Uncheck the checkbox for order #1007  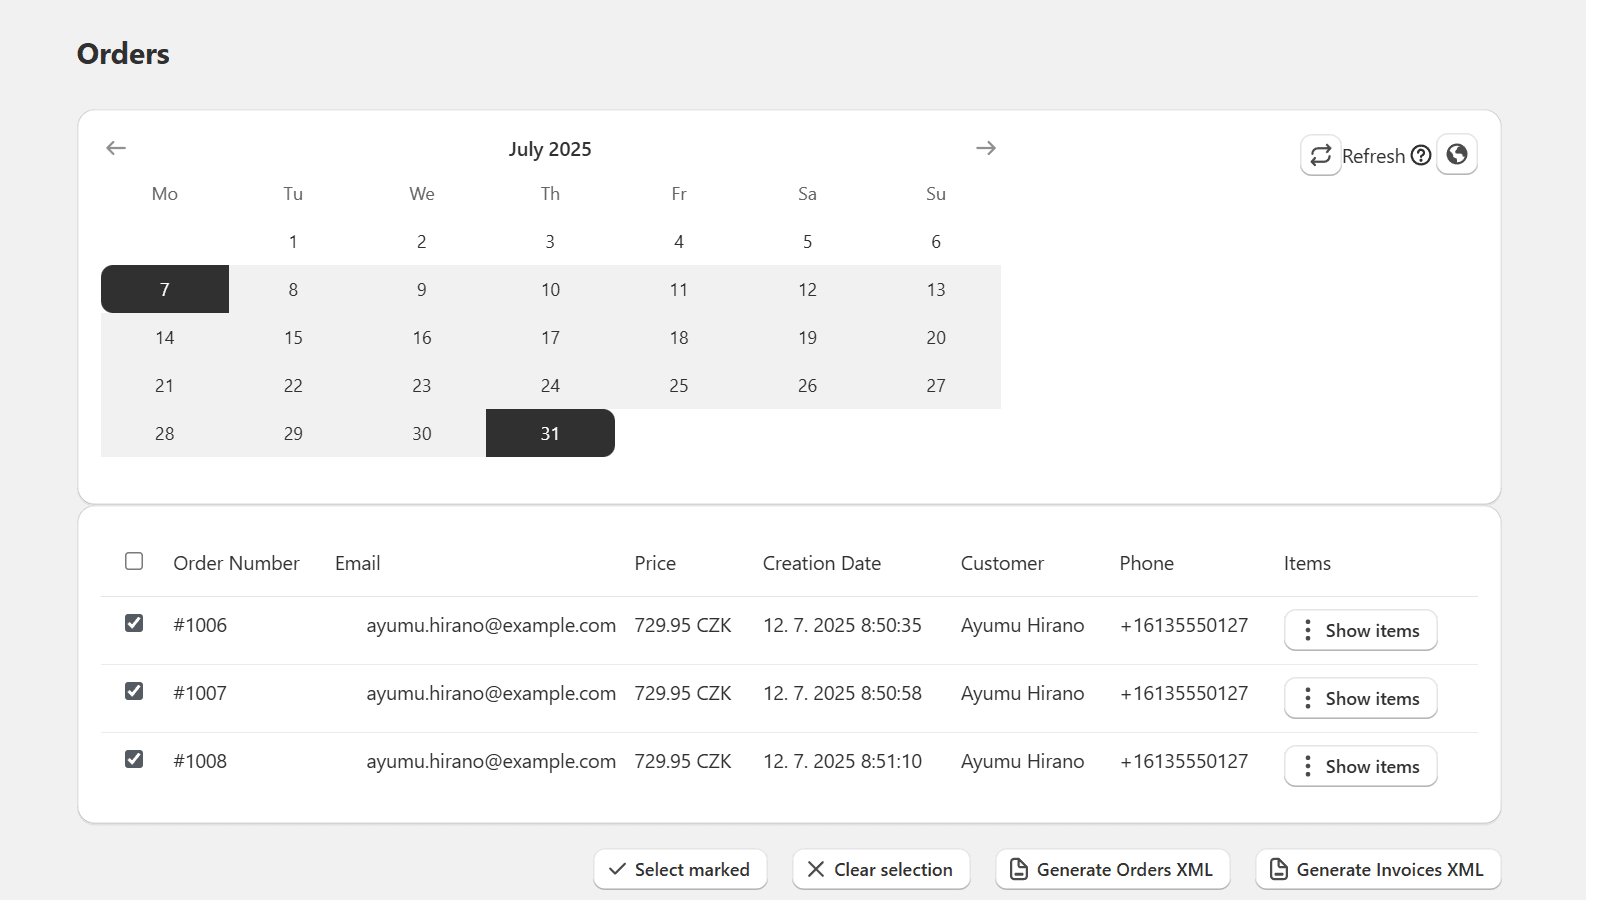pos(134,691)
